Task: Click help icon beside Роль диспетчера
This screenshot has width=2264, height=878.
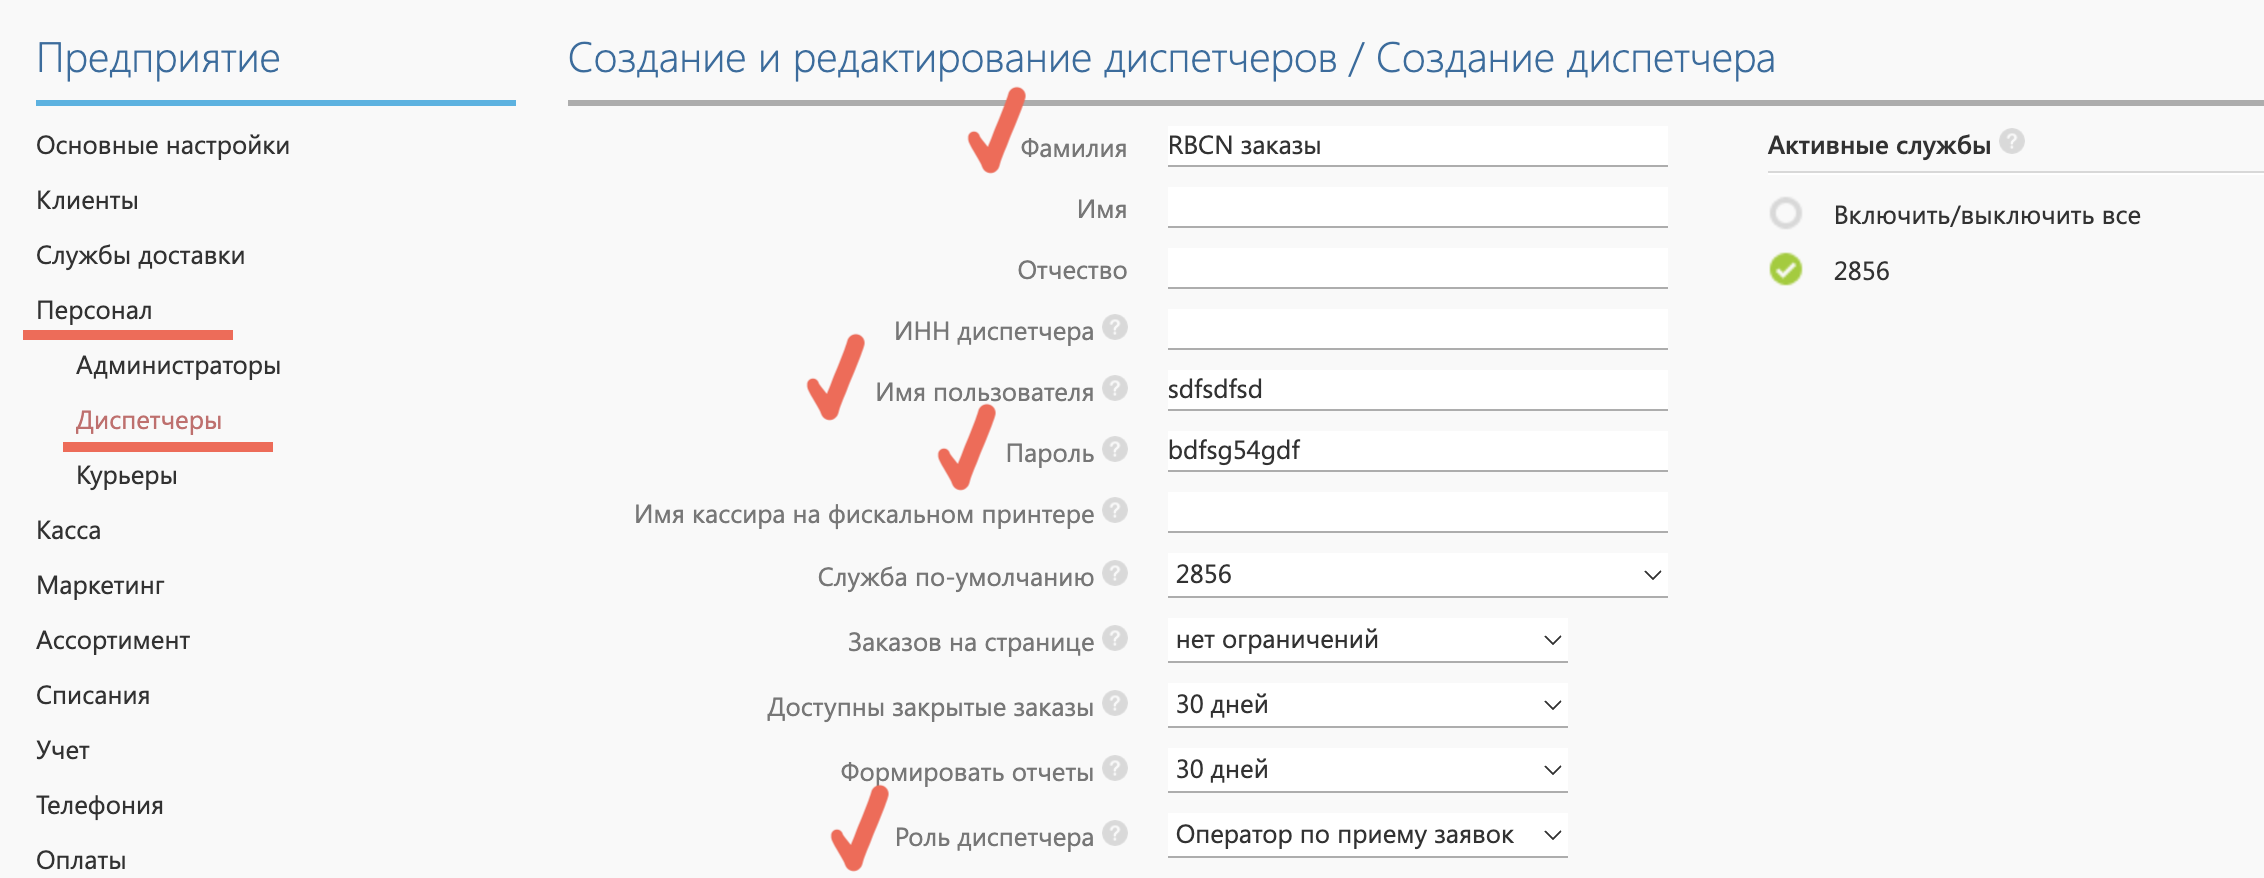Action: click(1115, 834)
